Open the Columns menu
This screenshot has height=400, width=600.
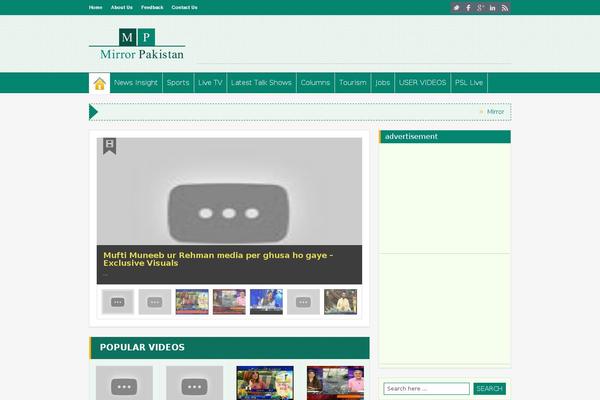pos(315,83)
